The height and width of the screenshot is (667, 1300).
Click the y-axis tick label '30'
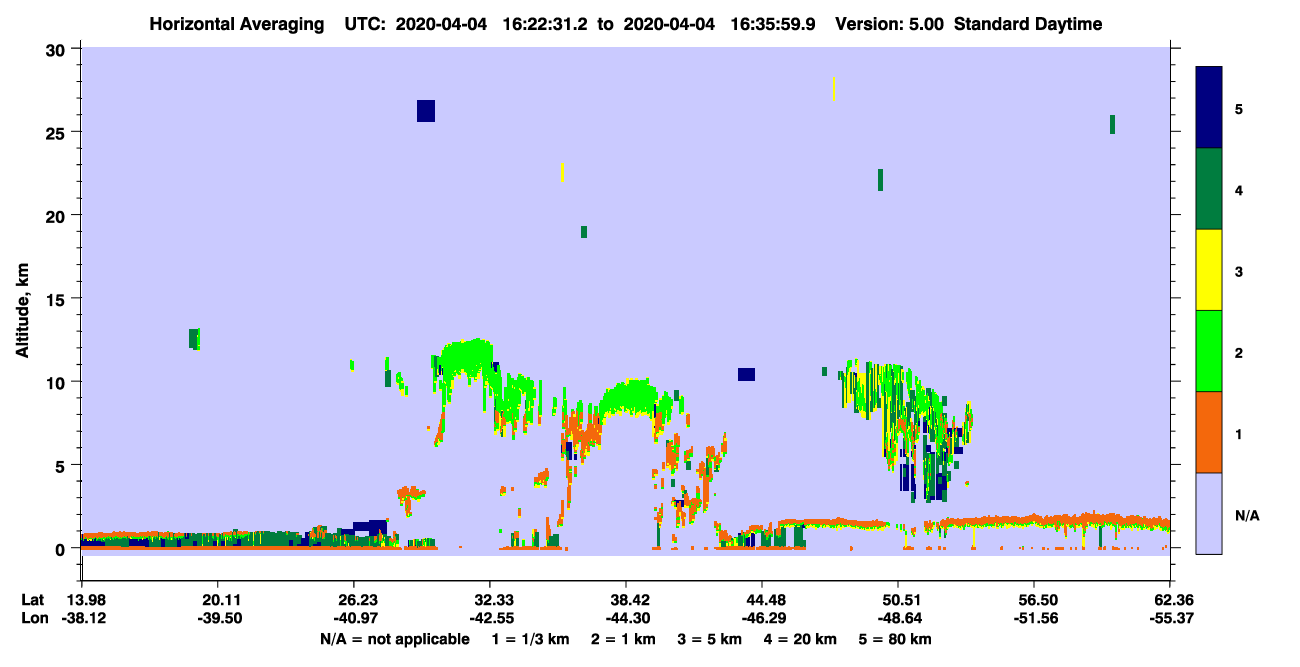(57, 49)
